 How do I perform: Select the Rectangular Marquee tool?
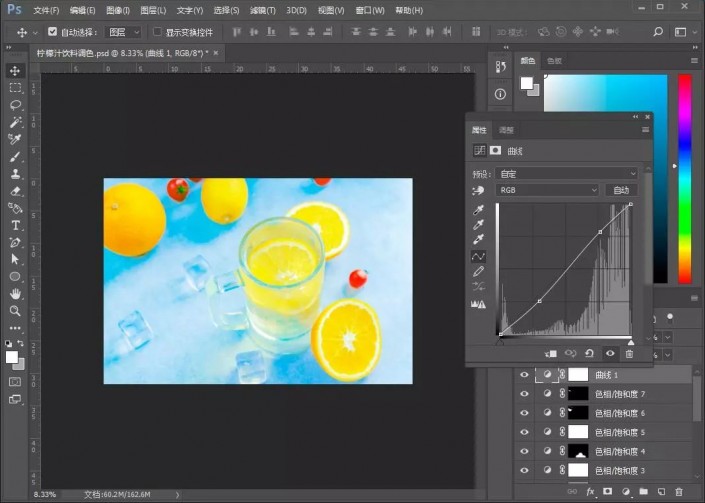(15, 88)
